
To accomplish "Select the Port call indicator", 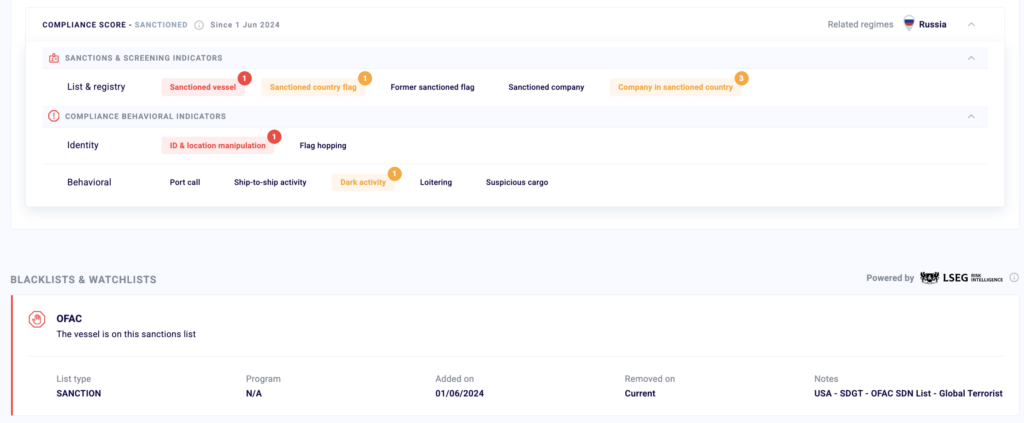I will 185,183.
